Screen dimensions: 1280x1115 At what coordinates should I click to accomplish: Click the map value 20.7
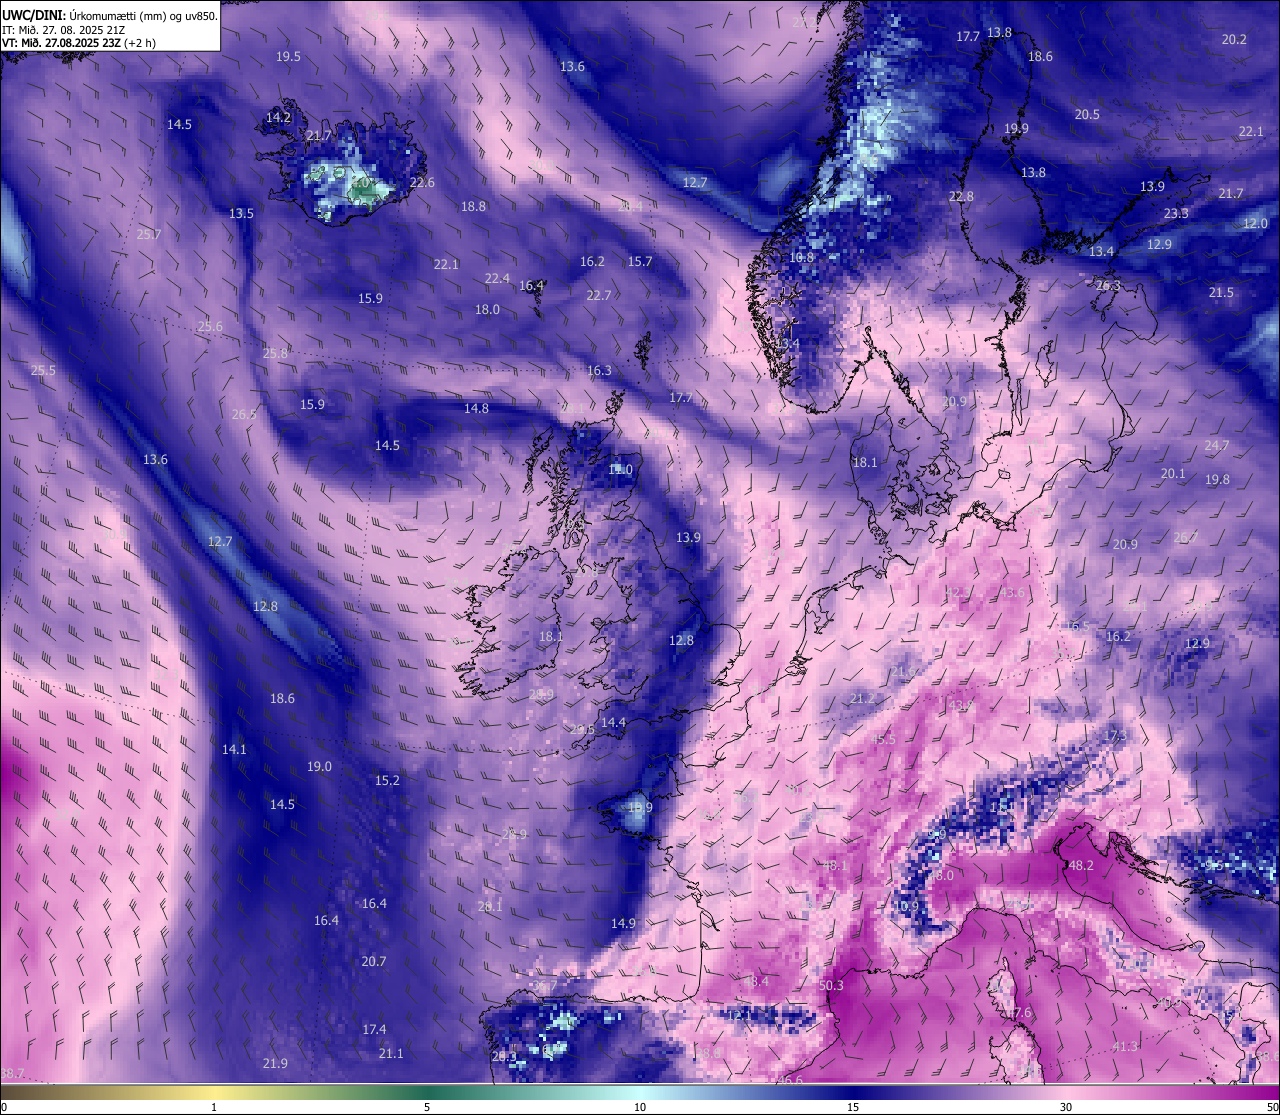(x=373, y=962)
